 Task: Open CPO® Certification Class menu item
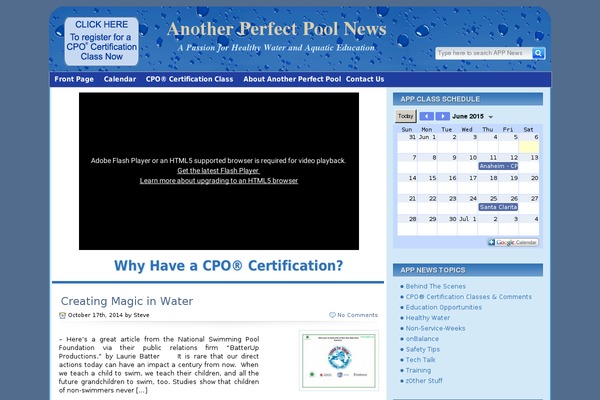click(189, 79)
